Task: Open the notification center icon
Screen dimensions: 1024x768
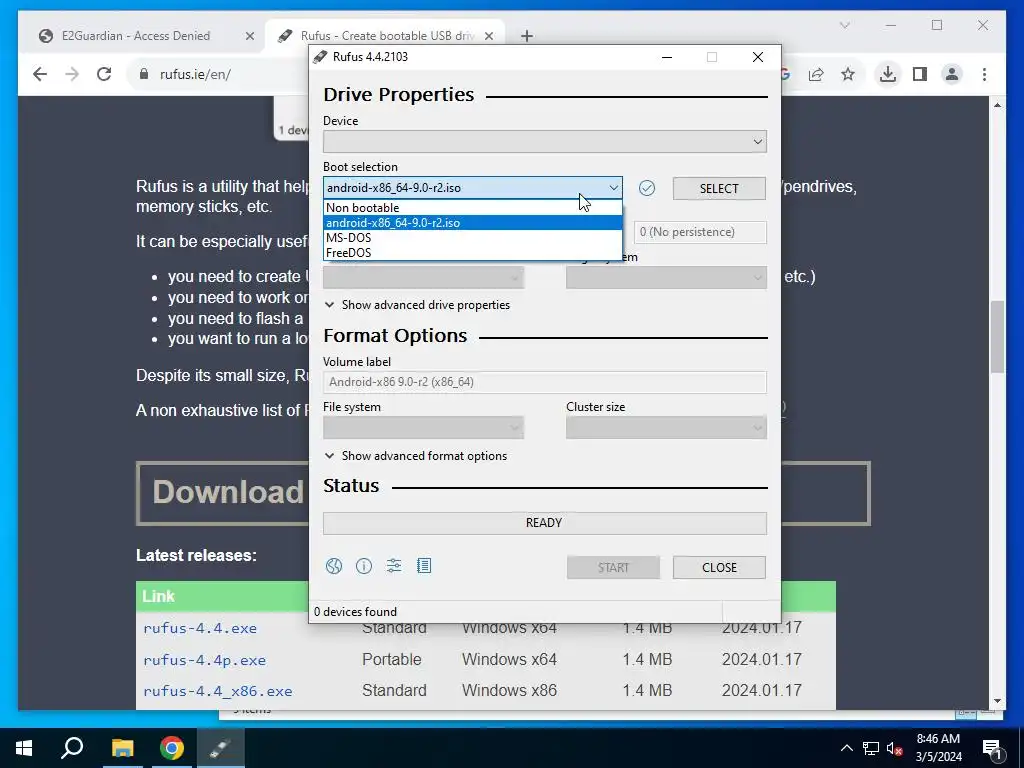Action: coord(992,748)
